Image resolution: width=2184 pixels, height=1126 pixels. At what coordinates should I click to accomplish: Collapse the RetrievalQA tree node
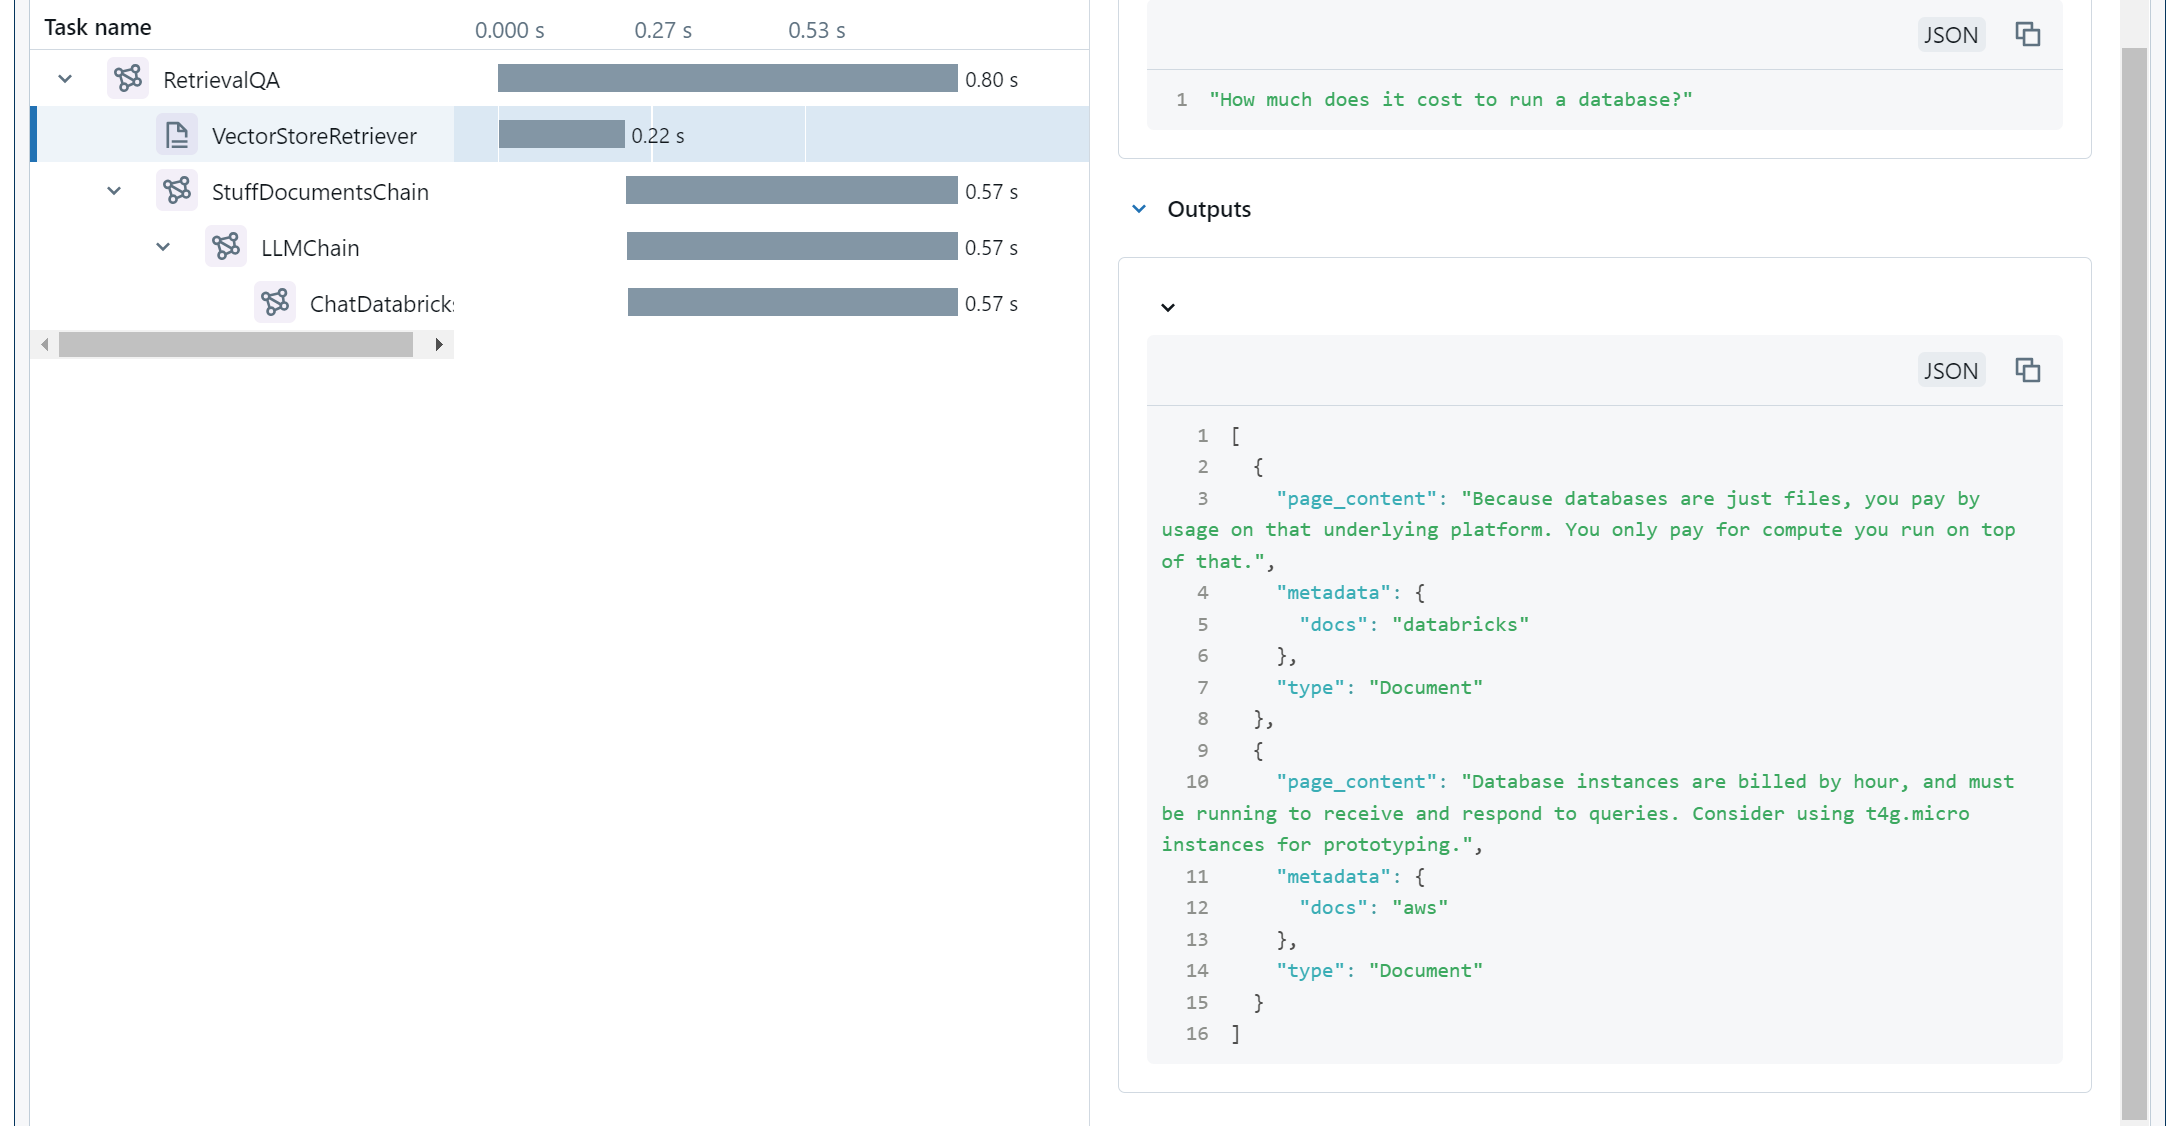point(65,79)
